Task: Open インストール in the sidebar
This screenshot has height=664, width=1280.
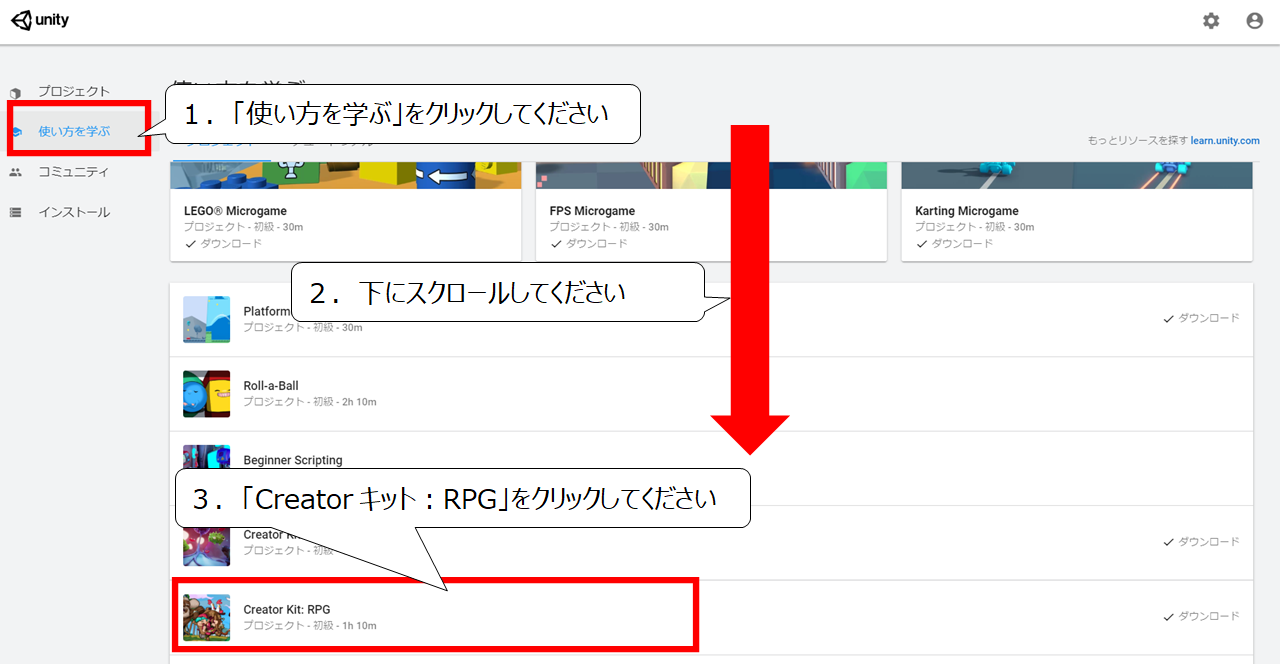Action: [x=74, y=212]
